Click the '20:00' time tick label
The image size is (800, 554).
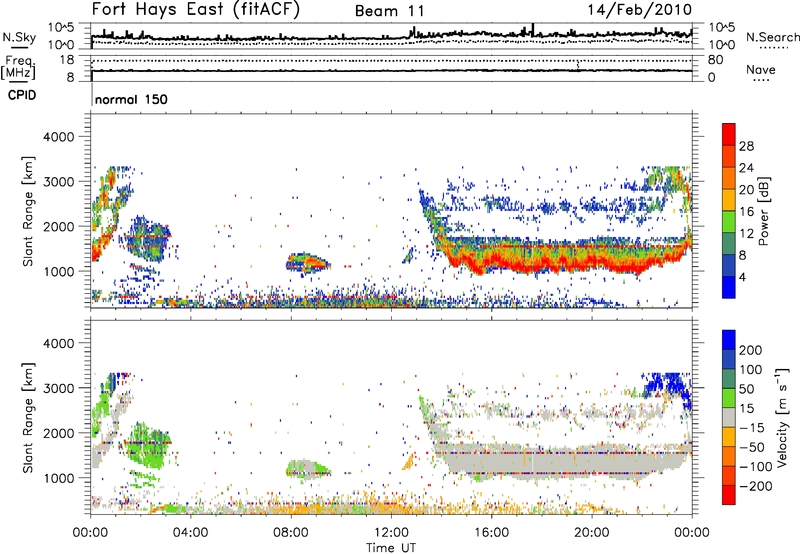point(591,533)
